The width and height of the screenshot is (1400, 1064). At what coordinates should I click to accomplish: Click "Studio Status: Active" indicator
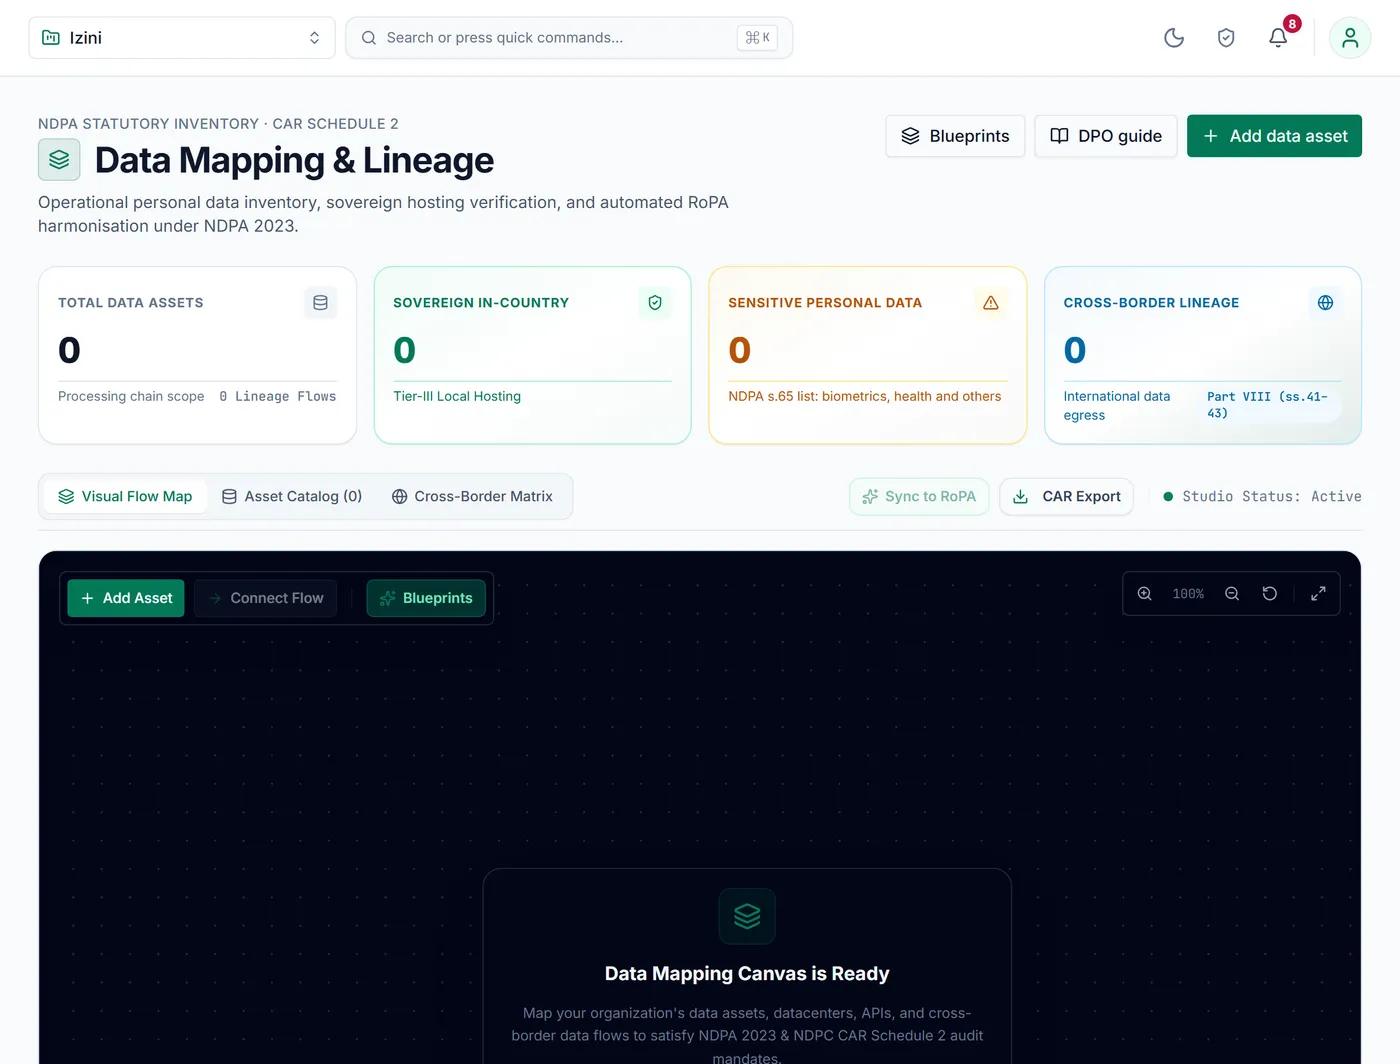(1262, 497)
